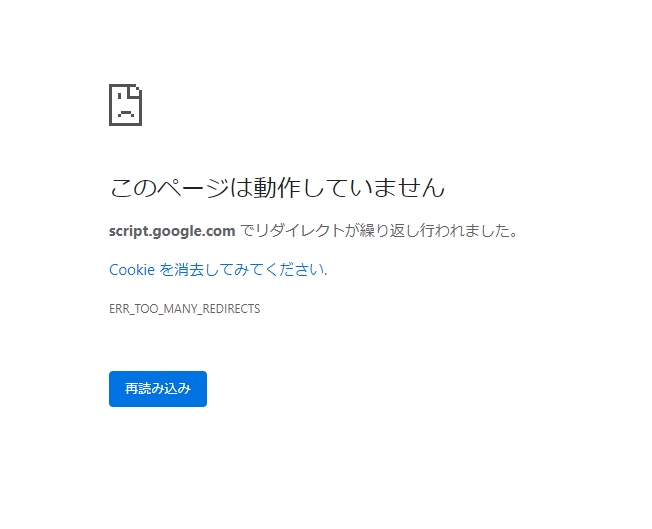Click ERR_TOO at the start of the error code
Viewport: 652px width, 529px height.
click(133, 309)
